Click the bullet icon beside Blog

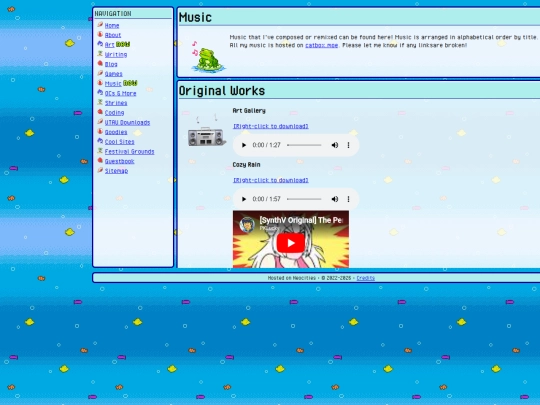click(100, 63)
